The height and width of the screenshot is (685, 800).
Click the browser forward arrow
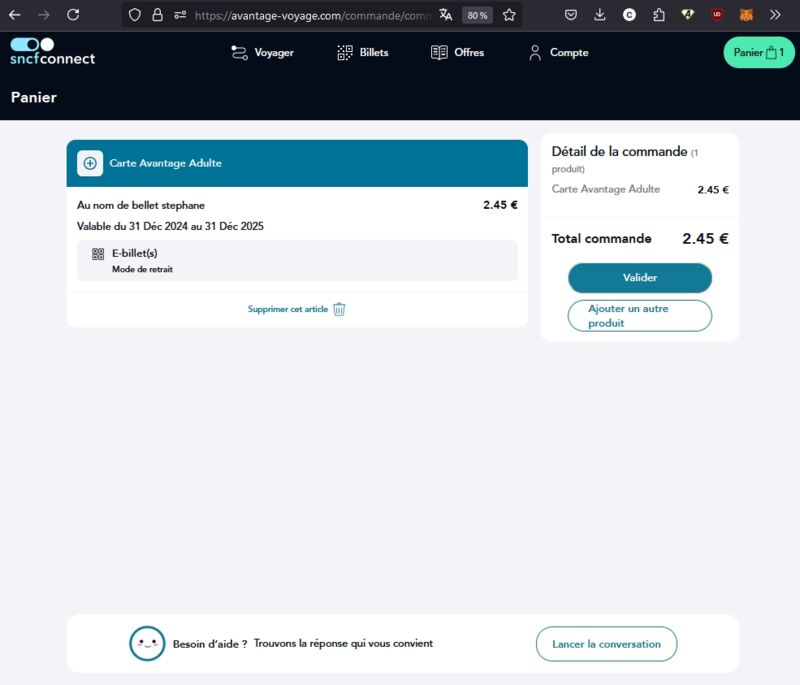(x=44, y=15)
